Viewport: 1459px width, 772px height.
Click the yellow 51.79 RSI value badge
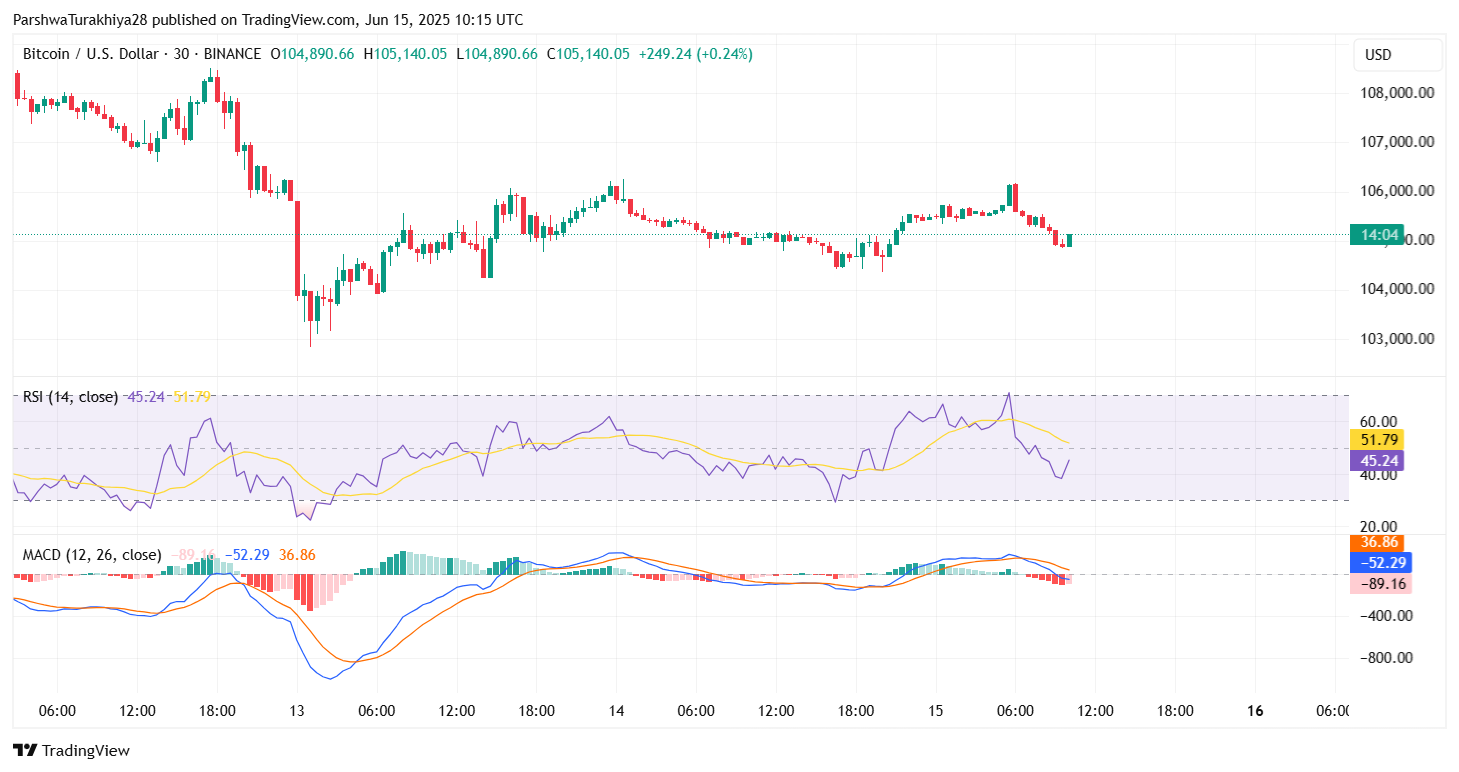pyautogui.click(x=1377, y=439)
